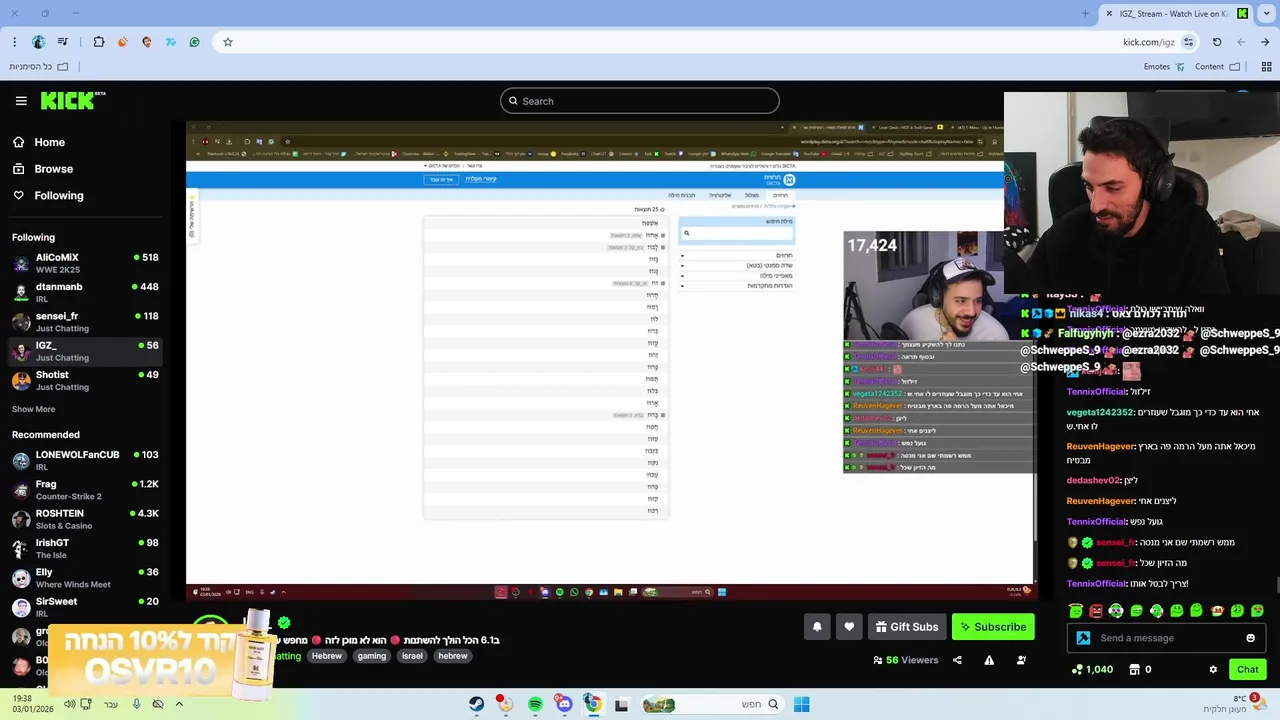Bookmark this page with star icon
The image size is (1280, 720).
tap(228, 42)
